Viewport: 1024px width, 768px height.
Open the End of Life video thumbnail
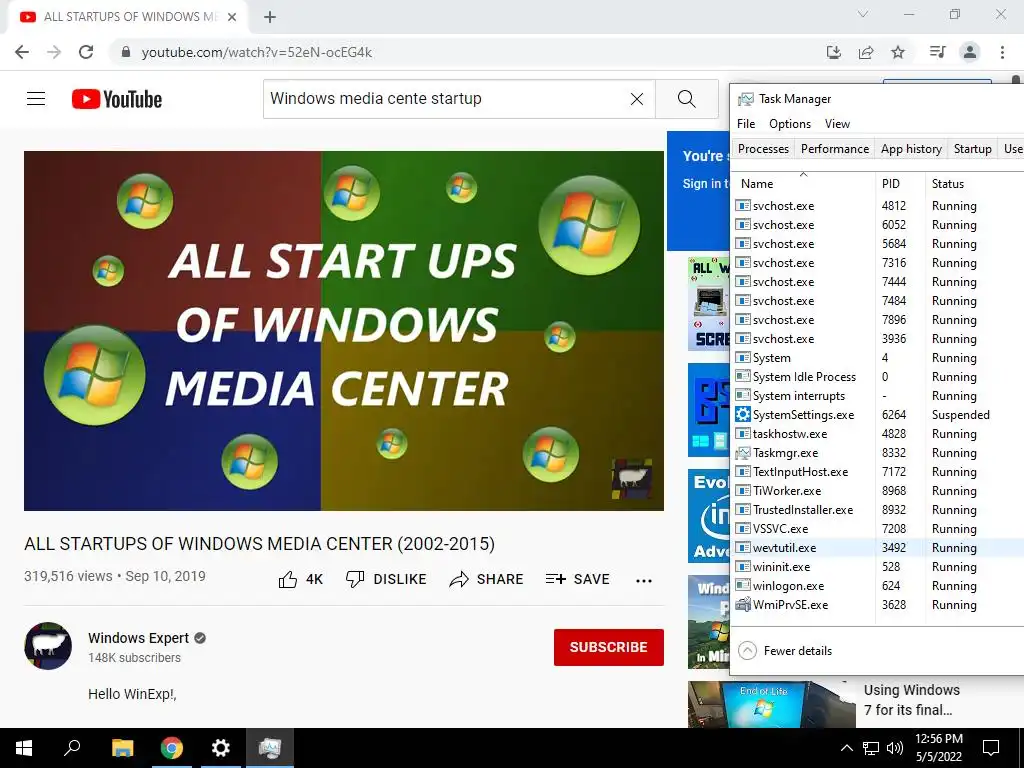[771, 705]
